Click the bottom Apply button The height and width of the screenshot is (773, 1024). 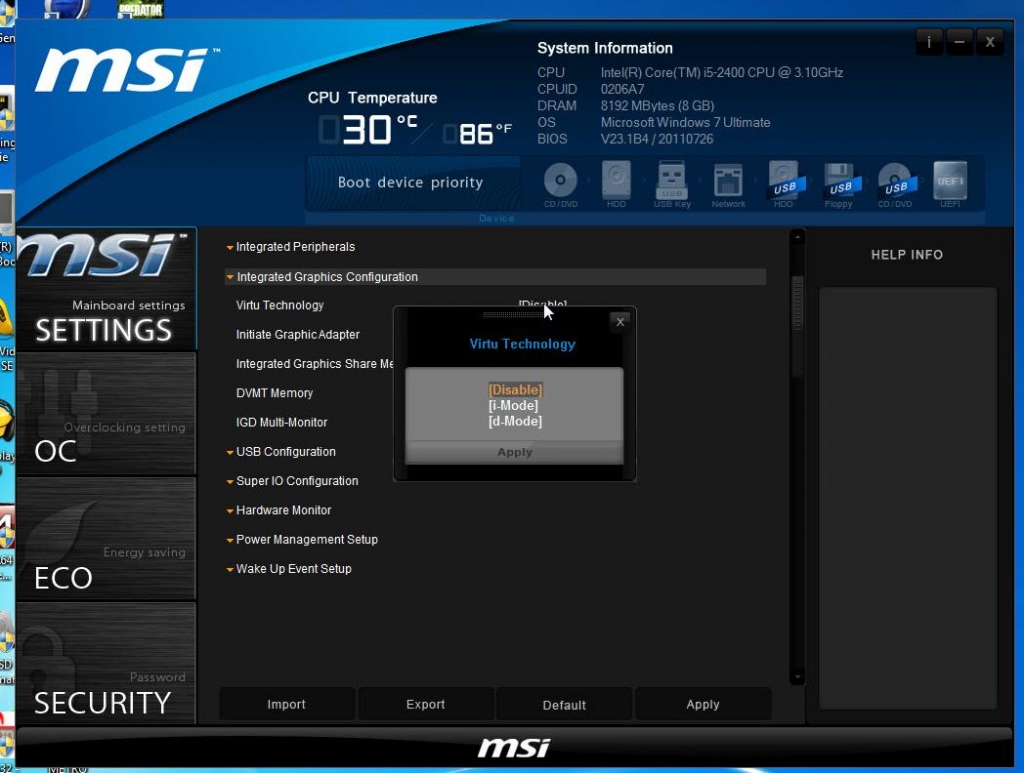[x=703, y=704]
